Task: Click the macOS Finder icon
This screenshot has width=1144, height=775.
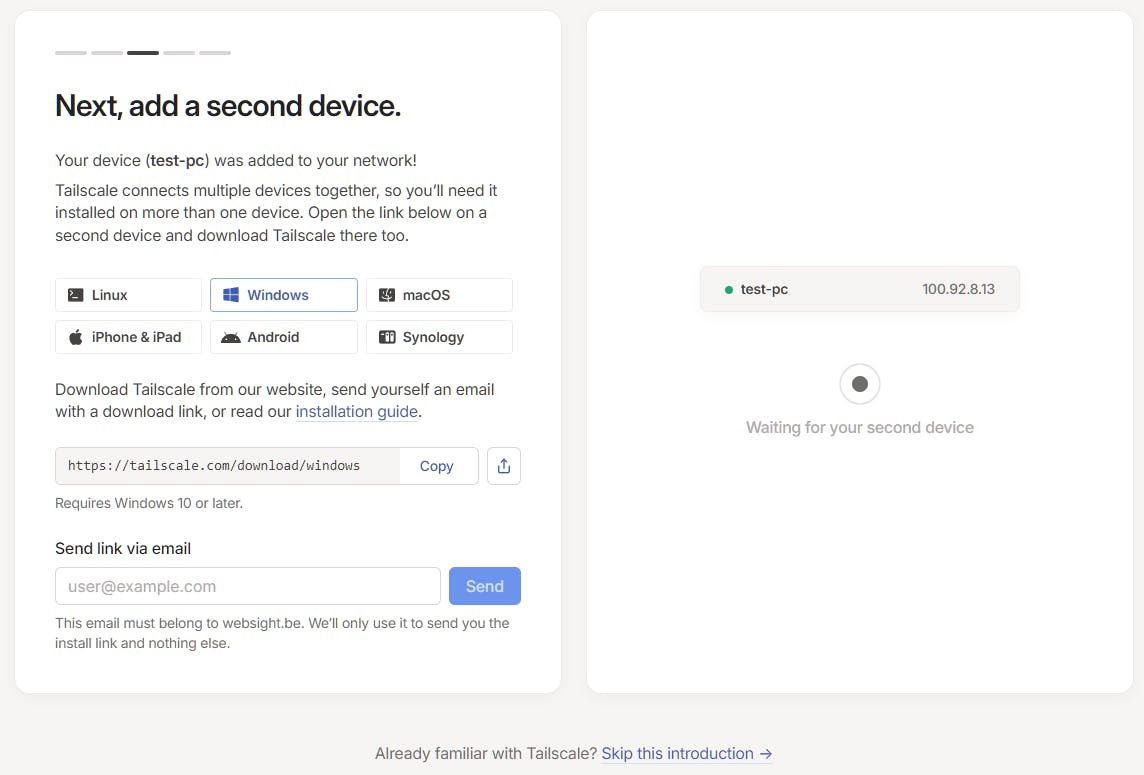Action: pos(387,295)
